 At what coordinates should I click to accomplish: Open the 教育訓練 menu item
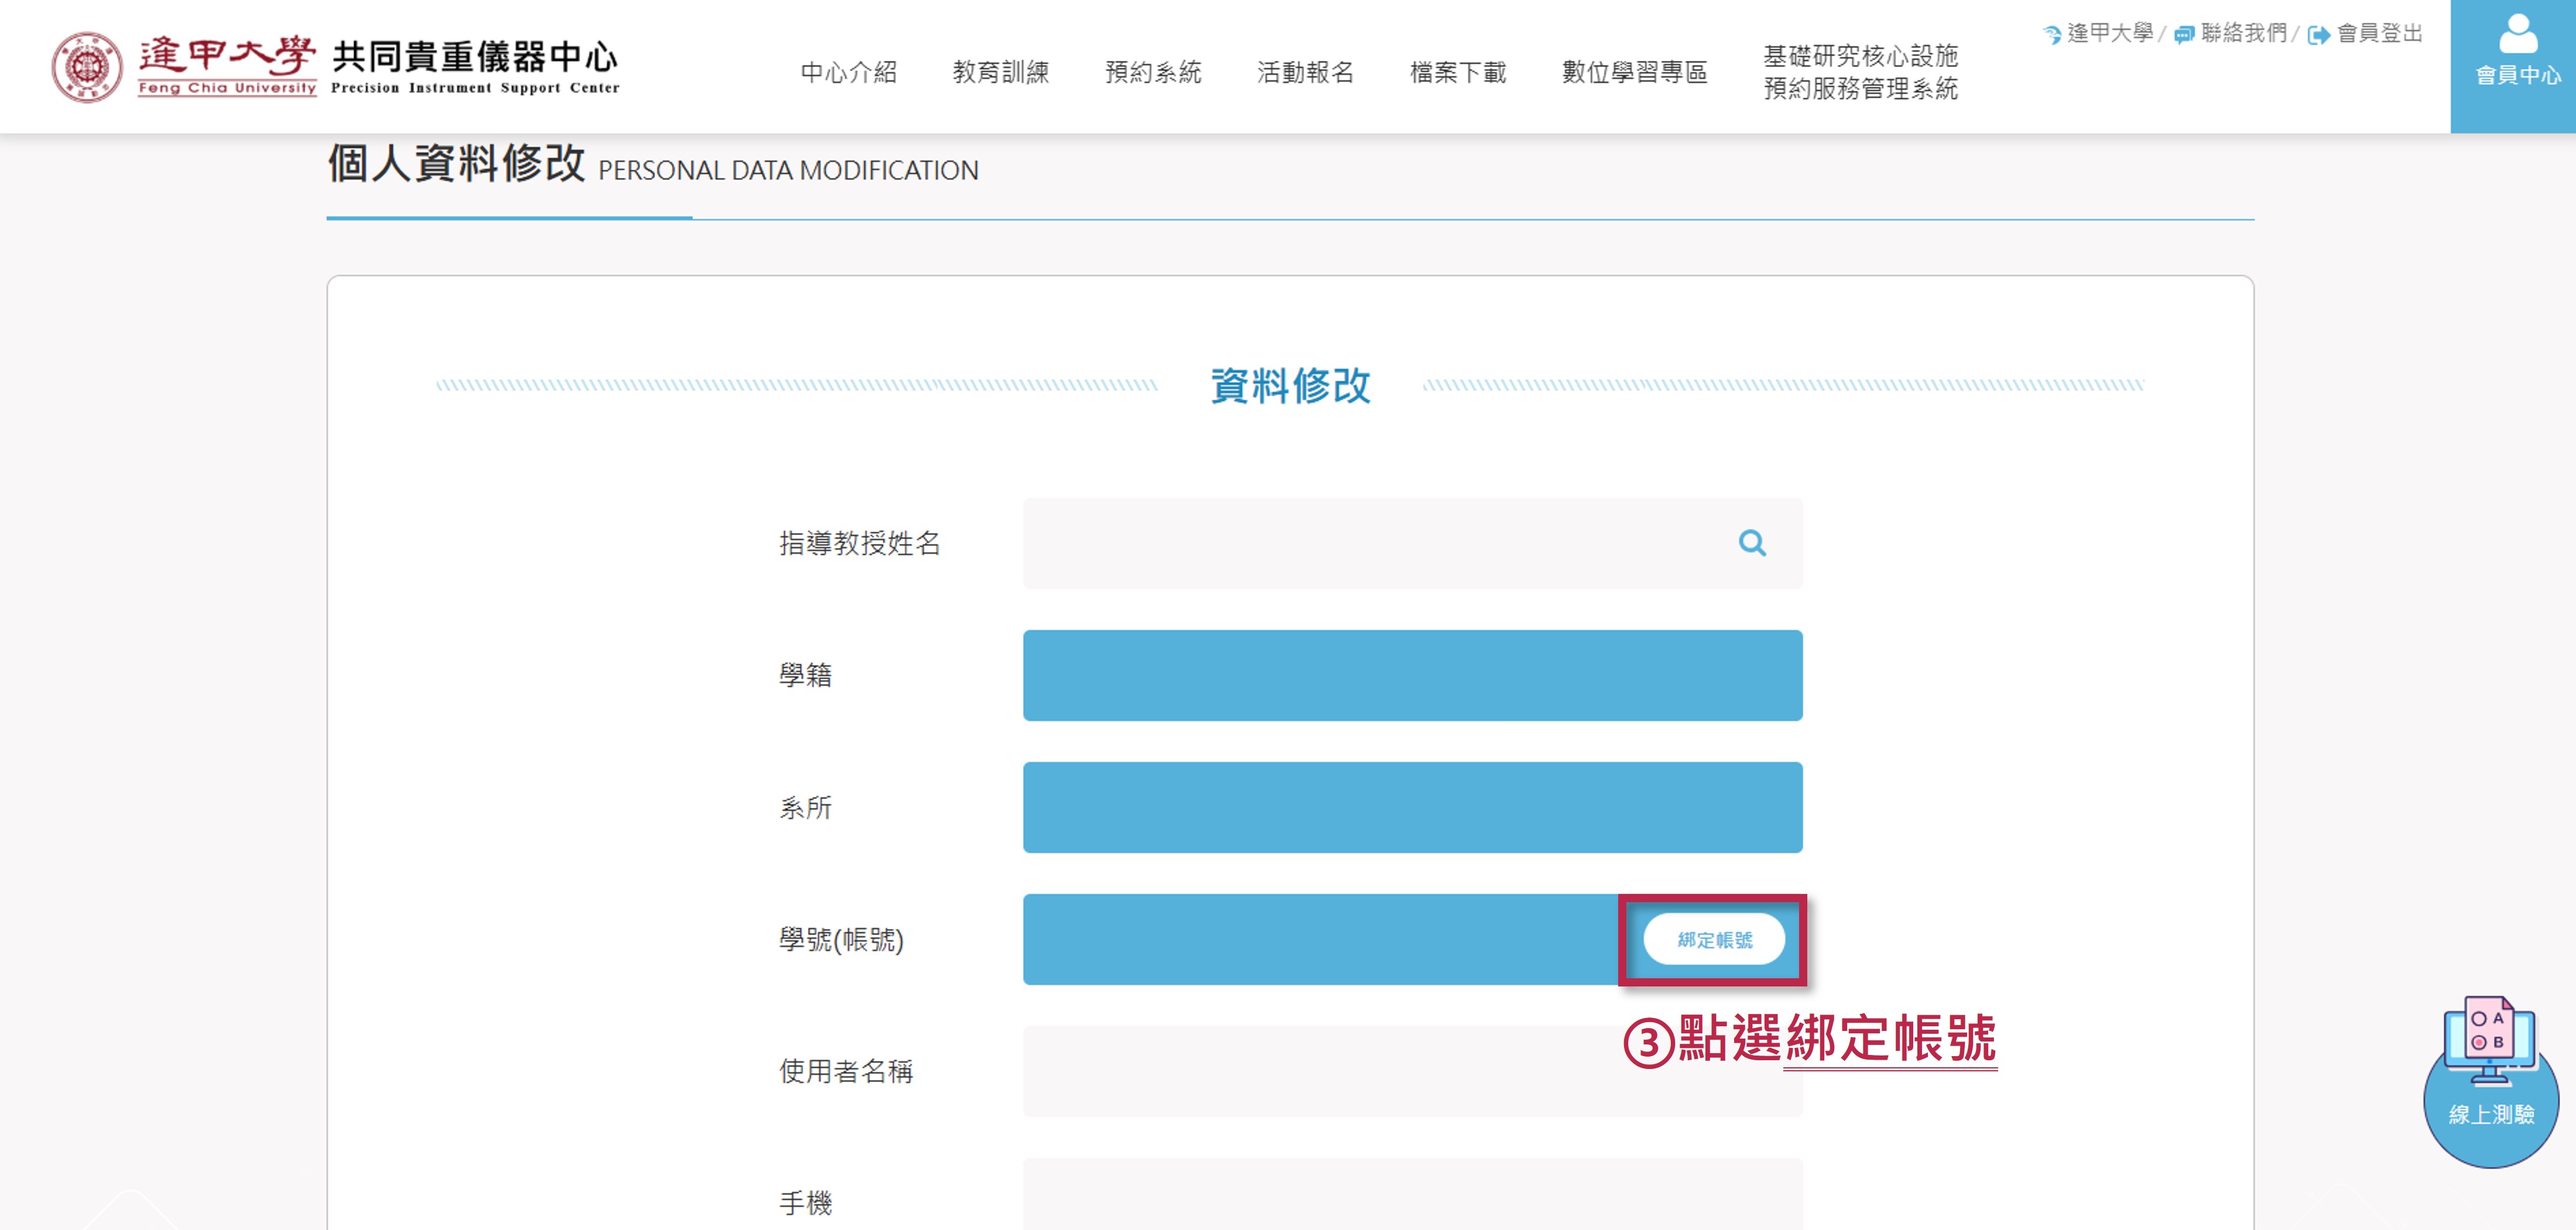tap(1000, 72)
